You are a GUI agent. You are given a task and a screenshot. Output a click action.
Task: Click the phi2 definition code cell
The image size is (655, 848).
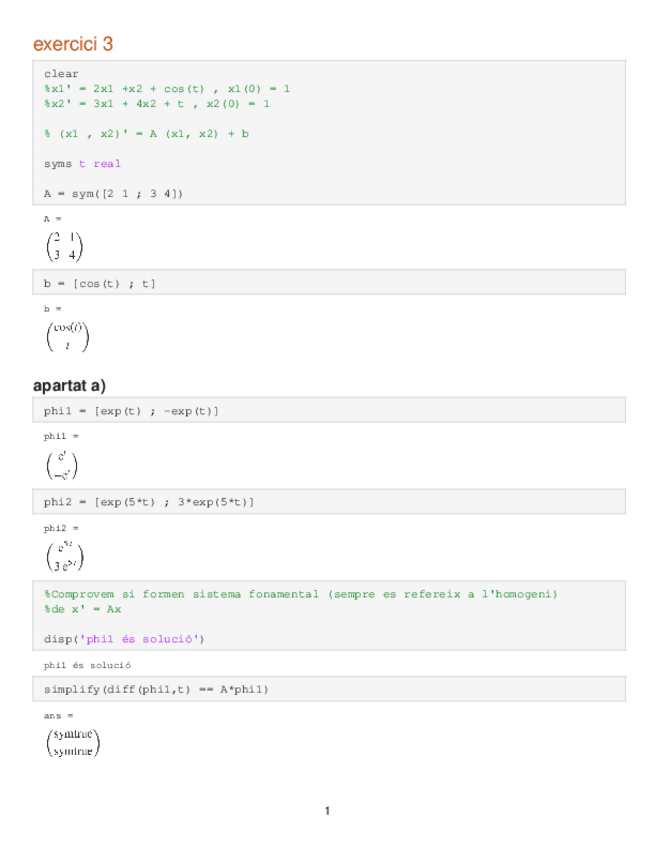(x=149, y=502)
